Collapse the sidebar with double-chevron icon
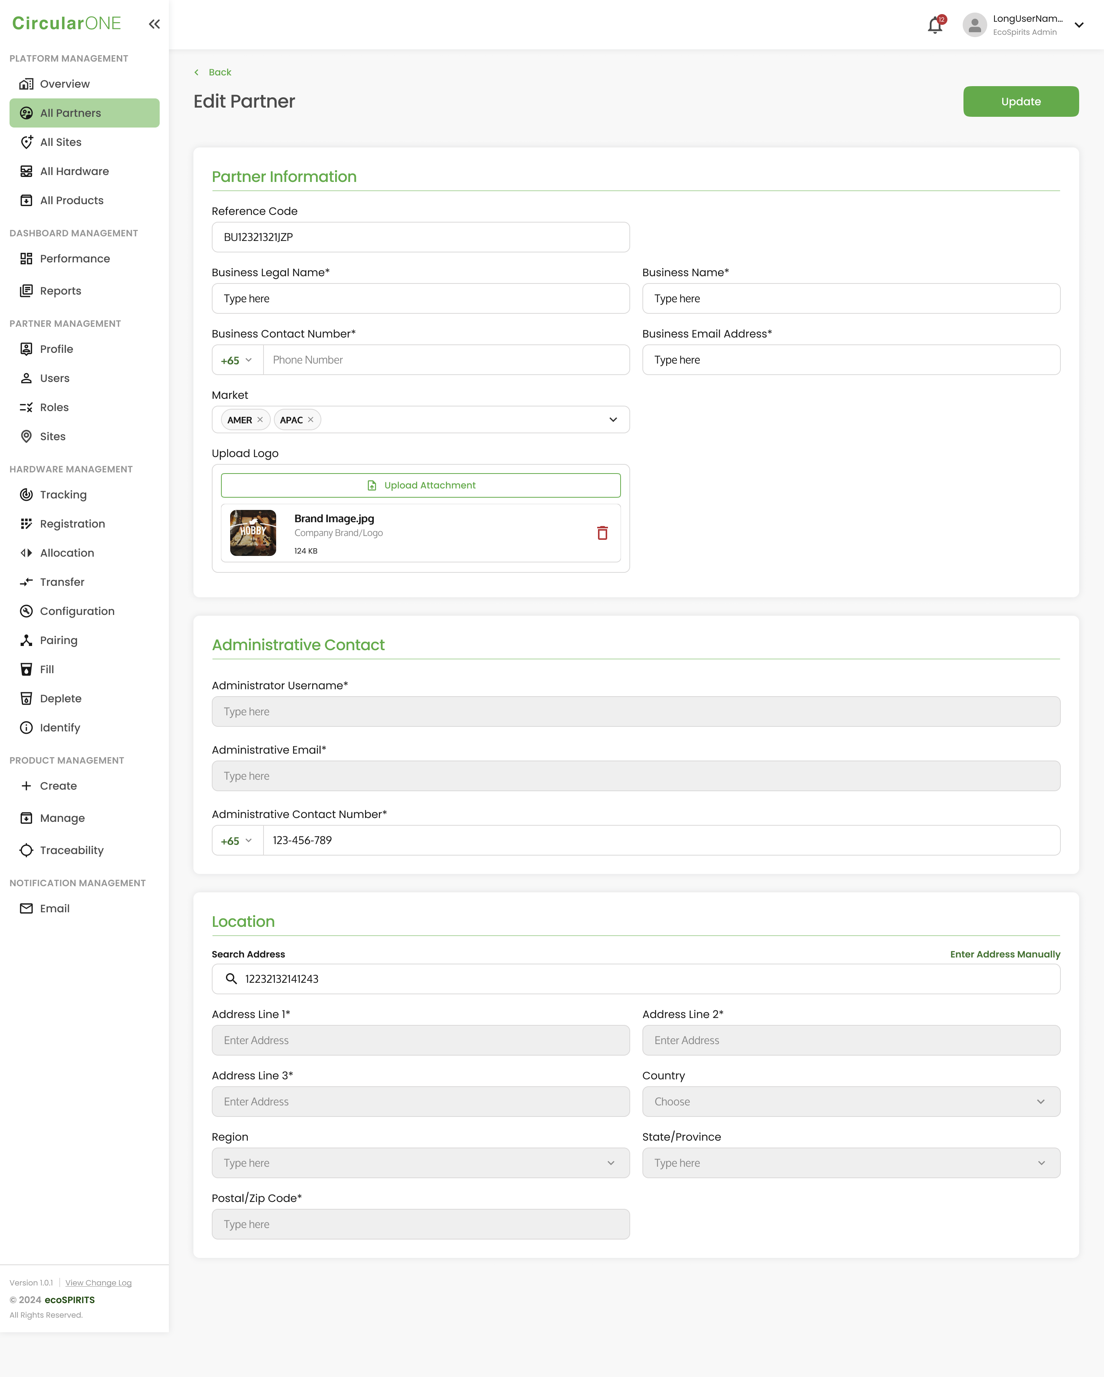 pos(154,24)
